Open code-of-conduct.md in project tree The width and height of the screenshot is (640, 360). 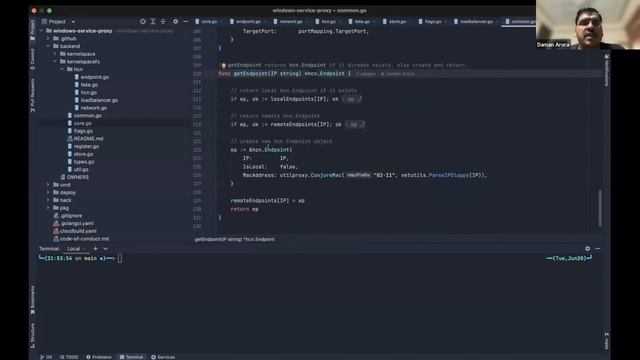(84, 239)
